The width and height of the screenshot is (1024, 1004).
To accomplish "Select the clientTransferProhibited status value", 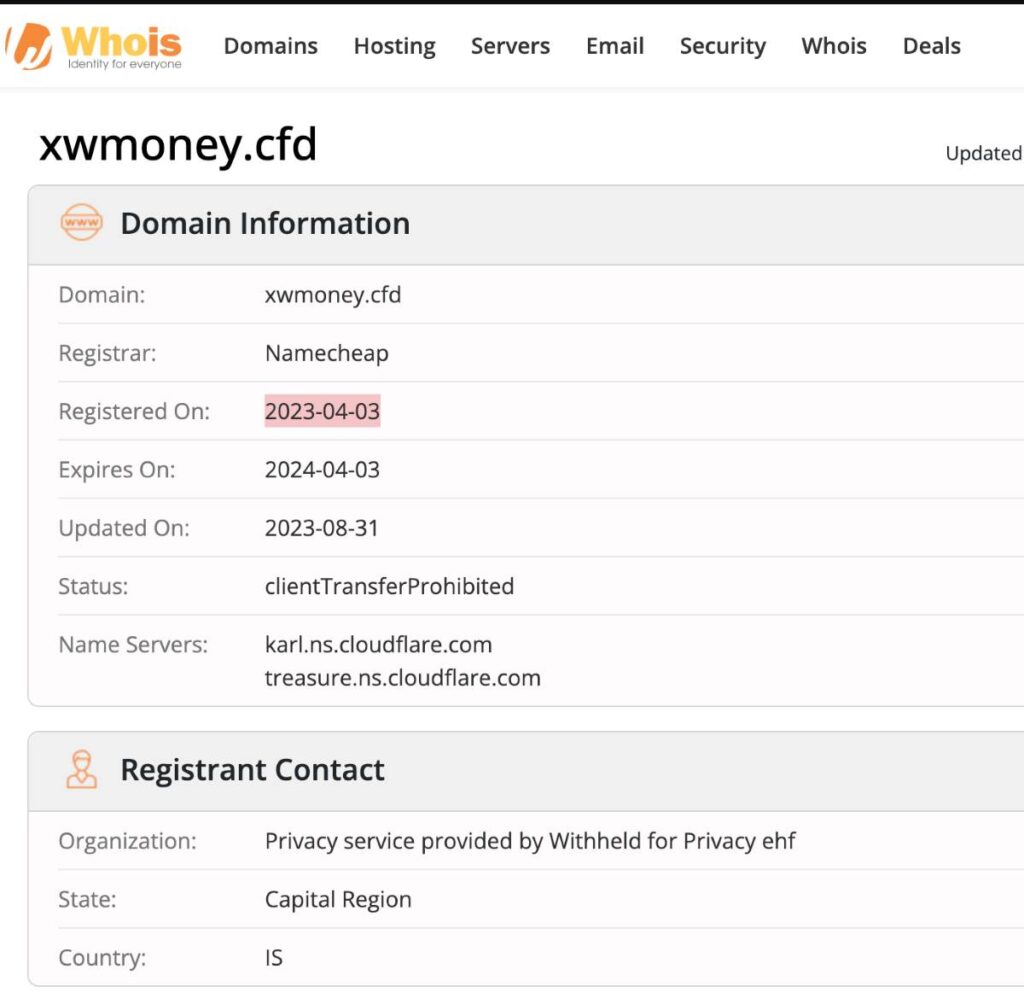I will (x=389, y=587).
